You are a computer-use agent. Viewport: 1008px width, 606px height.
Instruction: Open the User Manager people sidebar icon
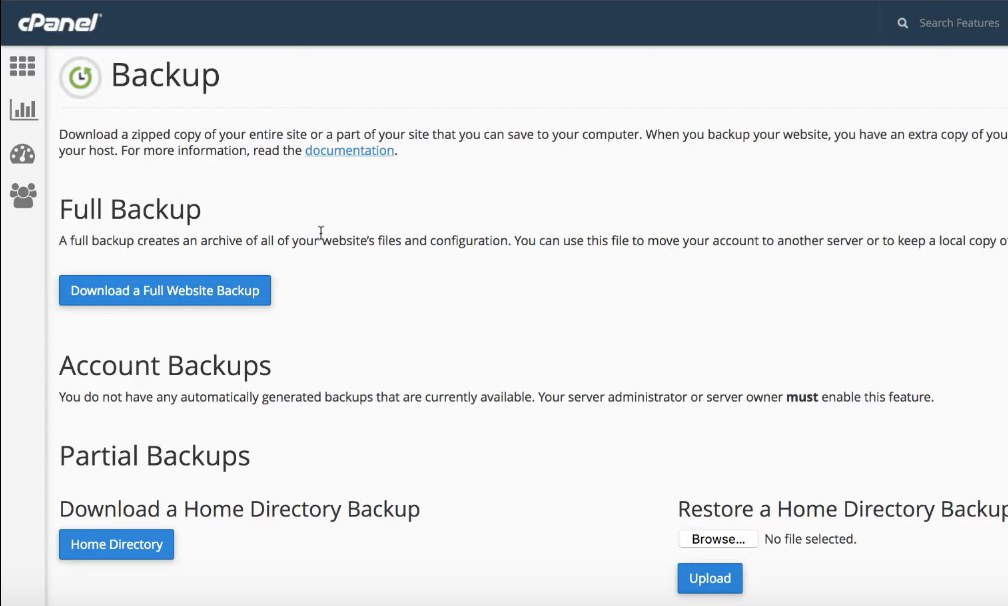(x=23, y=195)
